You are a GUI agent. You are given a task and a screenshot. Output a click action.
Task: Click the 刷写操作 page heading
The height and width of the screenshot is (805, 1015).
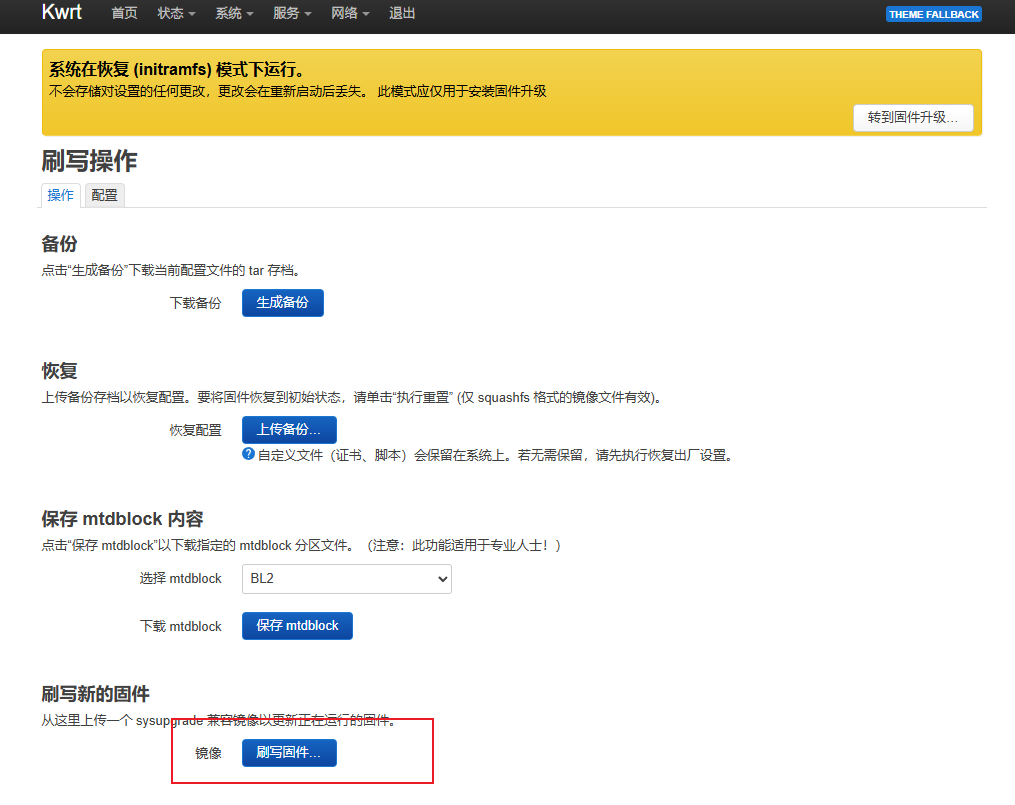tap(89, 161)
